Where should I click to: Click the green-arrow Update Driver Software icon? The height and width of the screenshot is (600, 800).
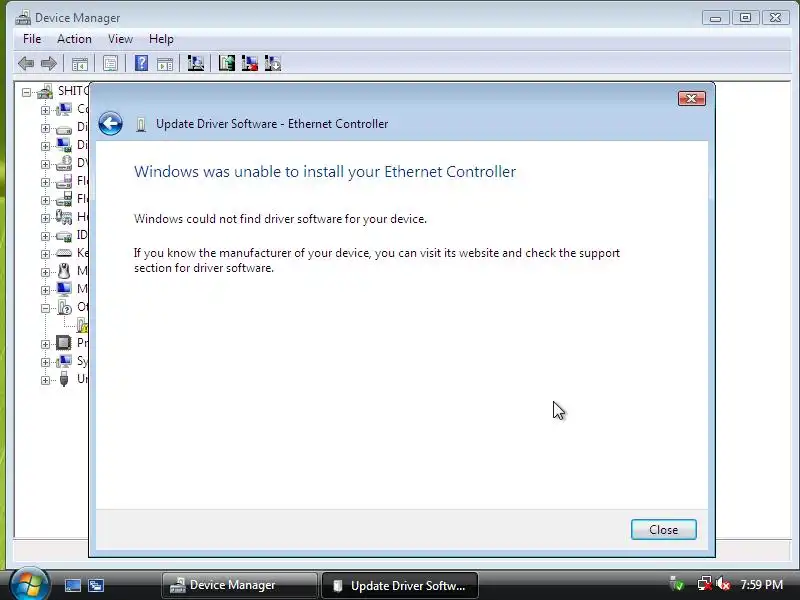(x=227, y=63)
